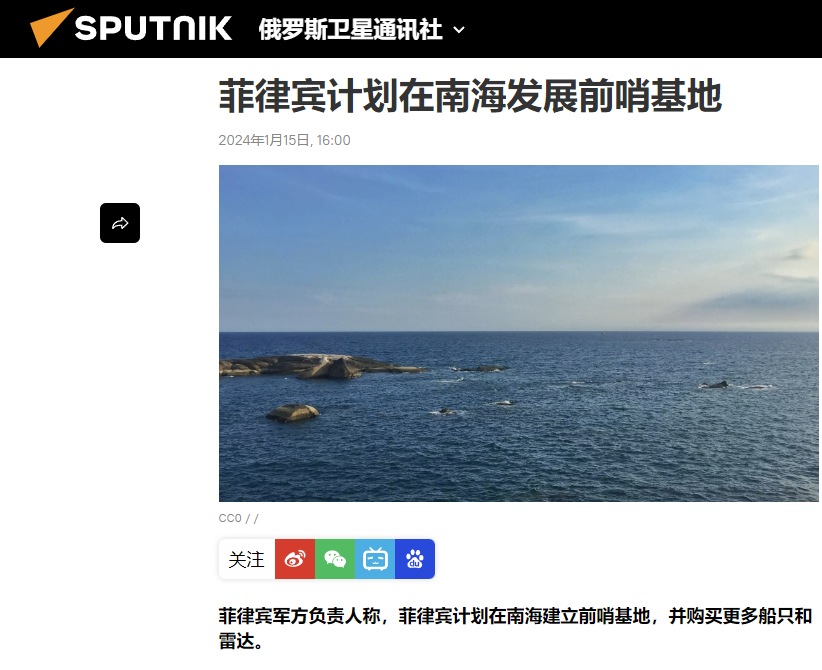Click the orange Sputnik logo emblem
Image resolution: width=822 pixels, height=670 pixels.
(51, 27)
